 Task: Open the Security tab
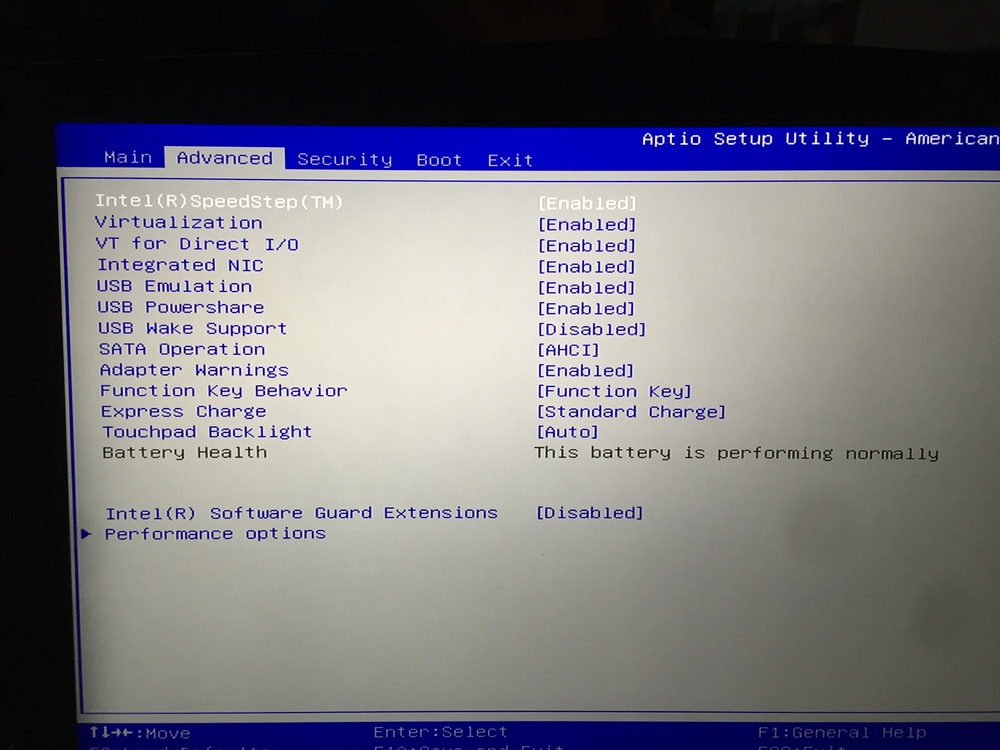point(344,159)
